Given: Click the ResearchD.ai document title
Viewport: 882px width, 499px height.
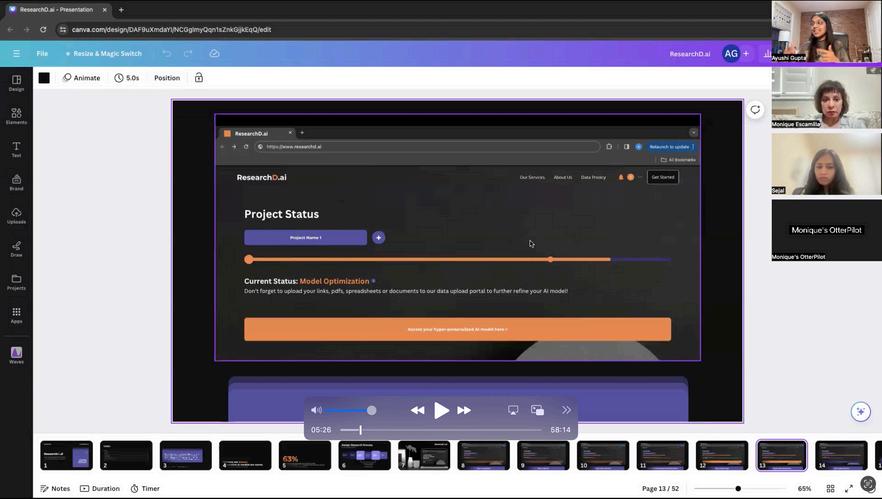Looking at the screenshot, I should (690, 53).
